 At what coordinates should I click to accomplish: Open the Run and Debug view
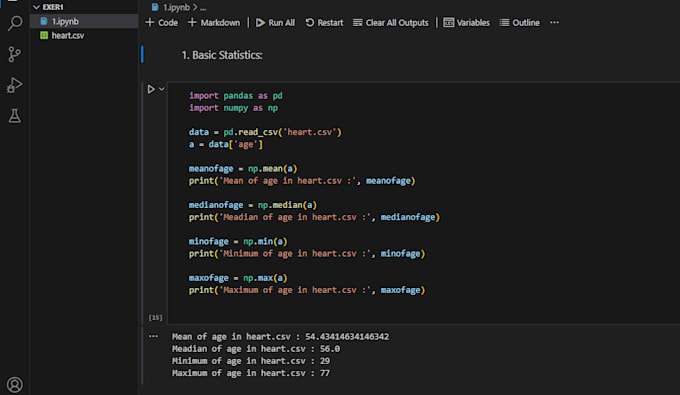pos(14,85)
